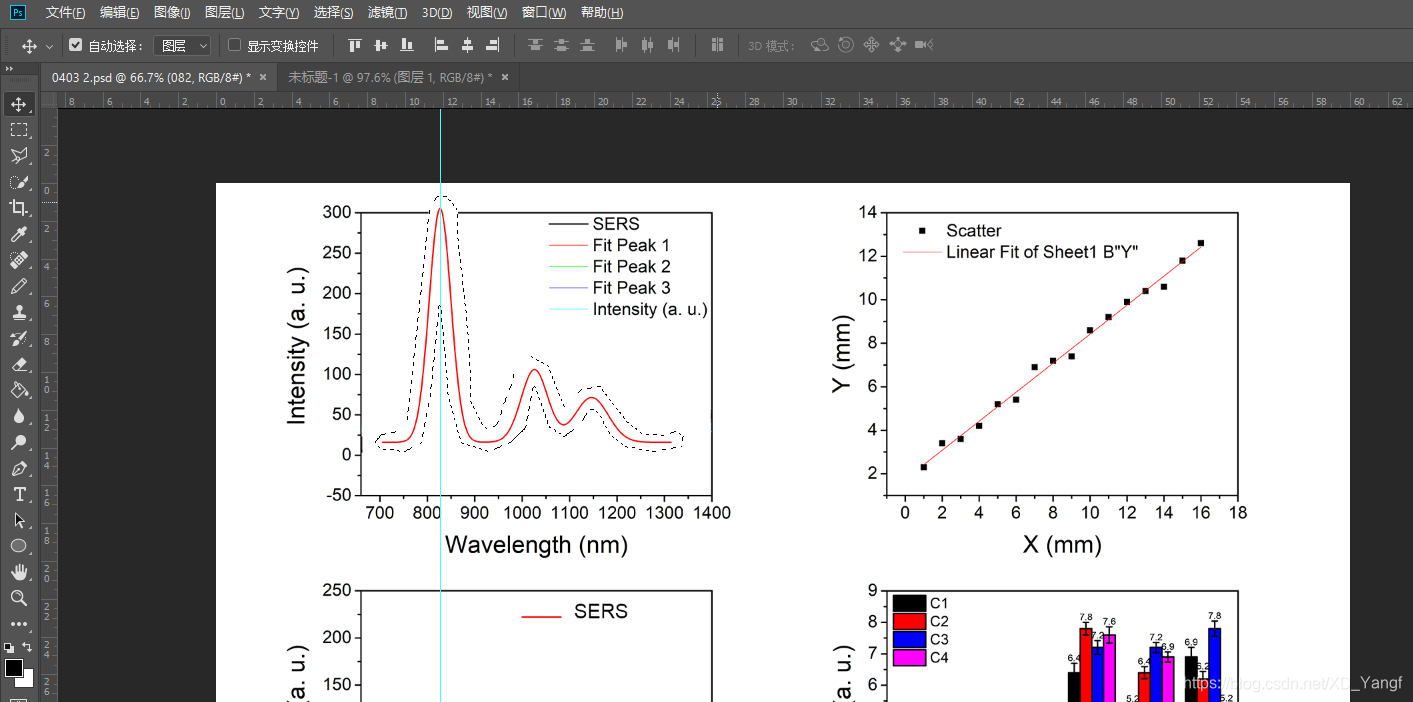
Task: Close the 未标题-1 document tab
Action: point(505,77)
